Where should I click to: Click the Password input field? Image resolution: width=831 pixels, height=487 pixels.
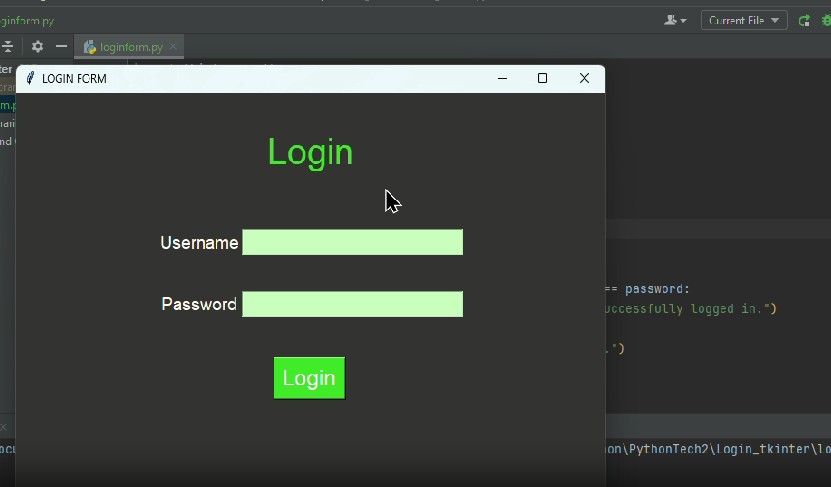(352, 304)
